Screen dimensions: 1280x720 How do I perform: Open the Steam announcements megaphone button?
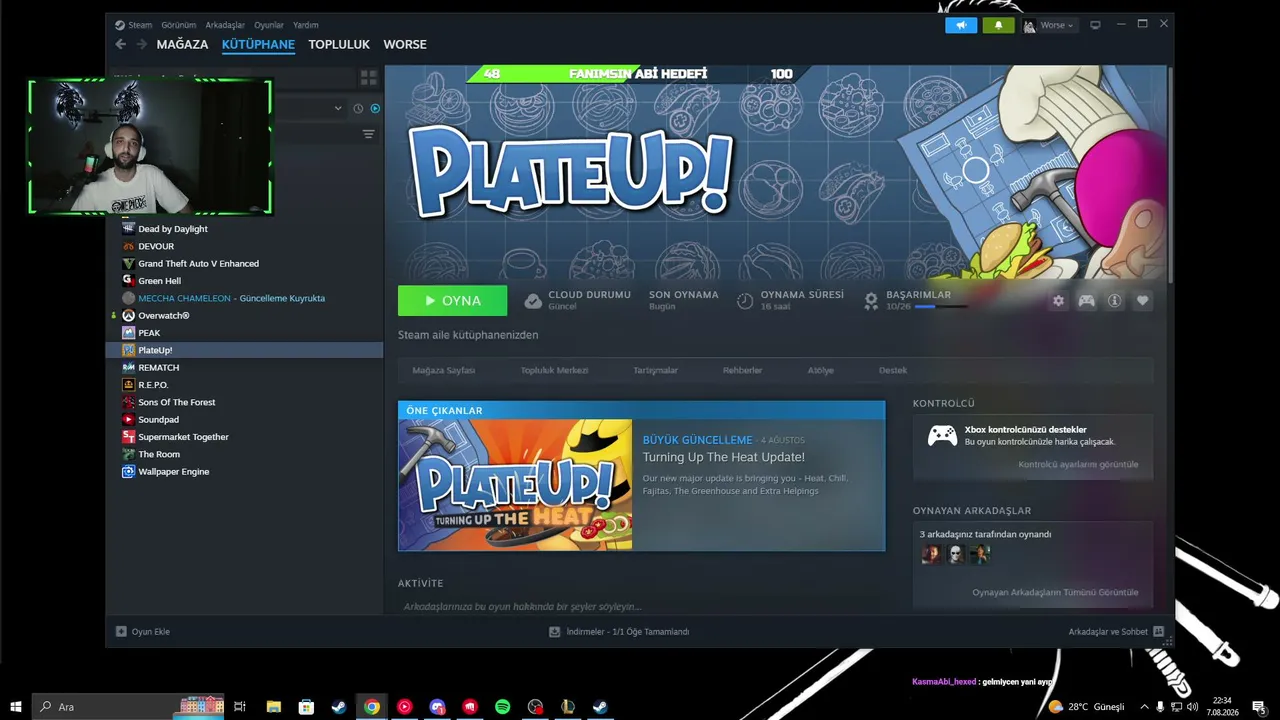(x=961, y=25)
